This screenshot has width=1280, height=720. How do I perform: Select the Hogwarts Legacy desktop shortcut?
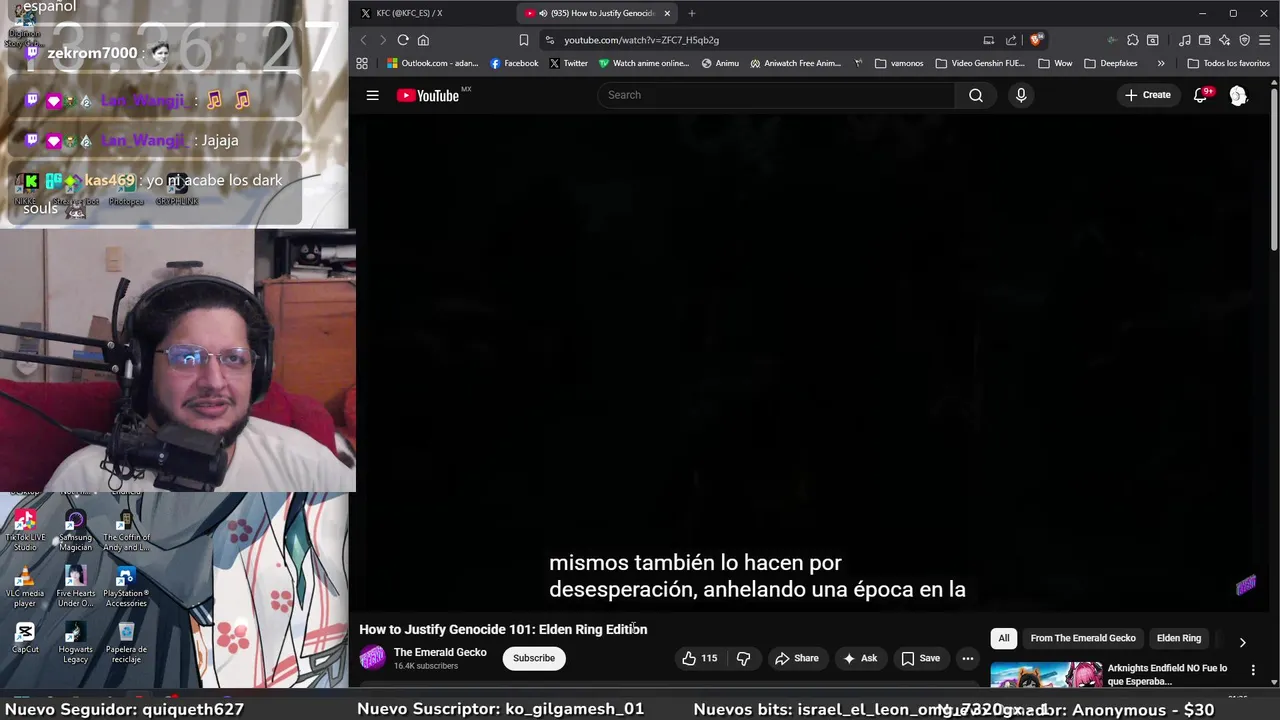(x=75, y=642)
